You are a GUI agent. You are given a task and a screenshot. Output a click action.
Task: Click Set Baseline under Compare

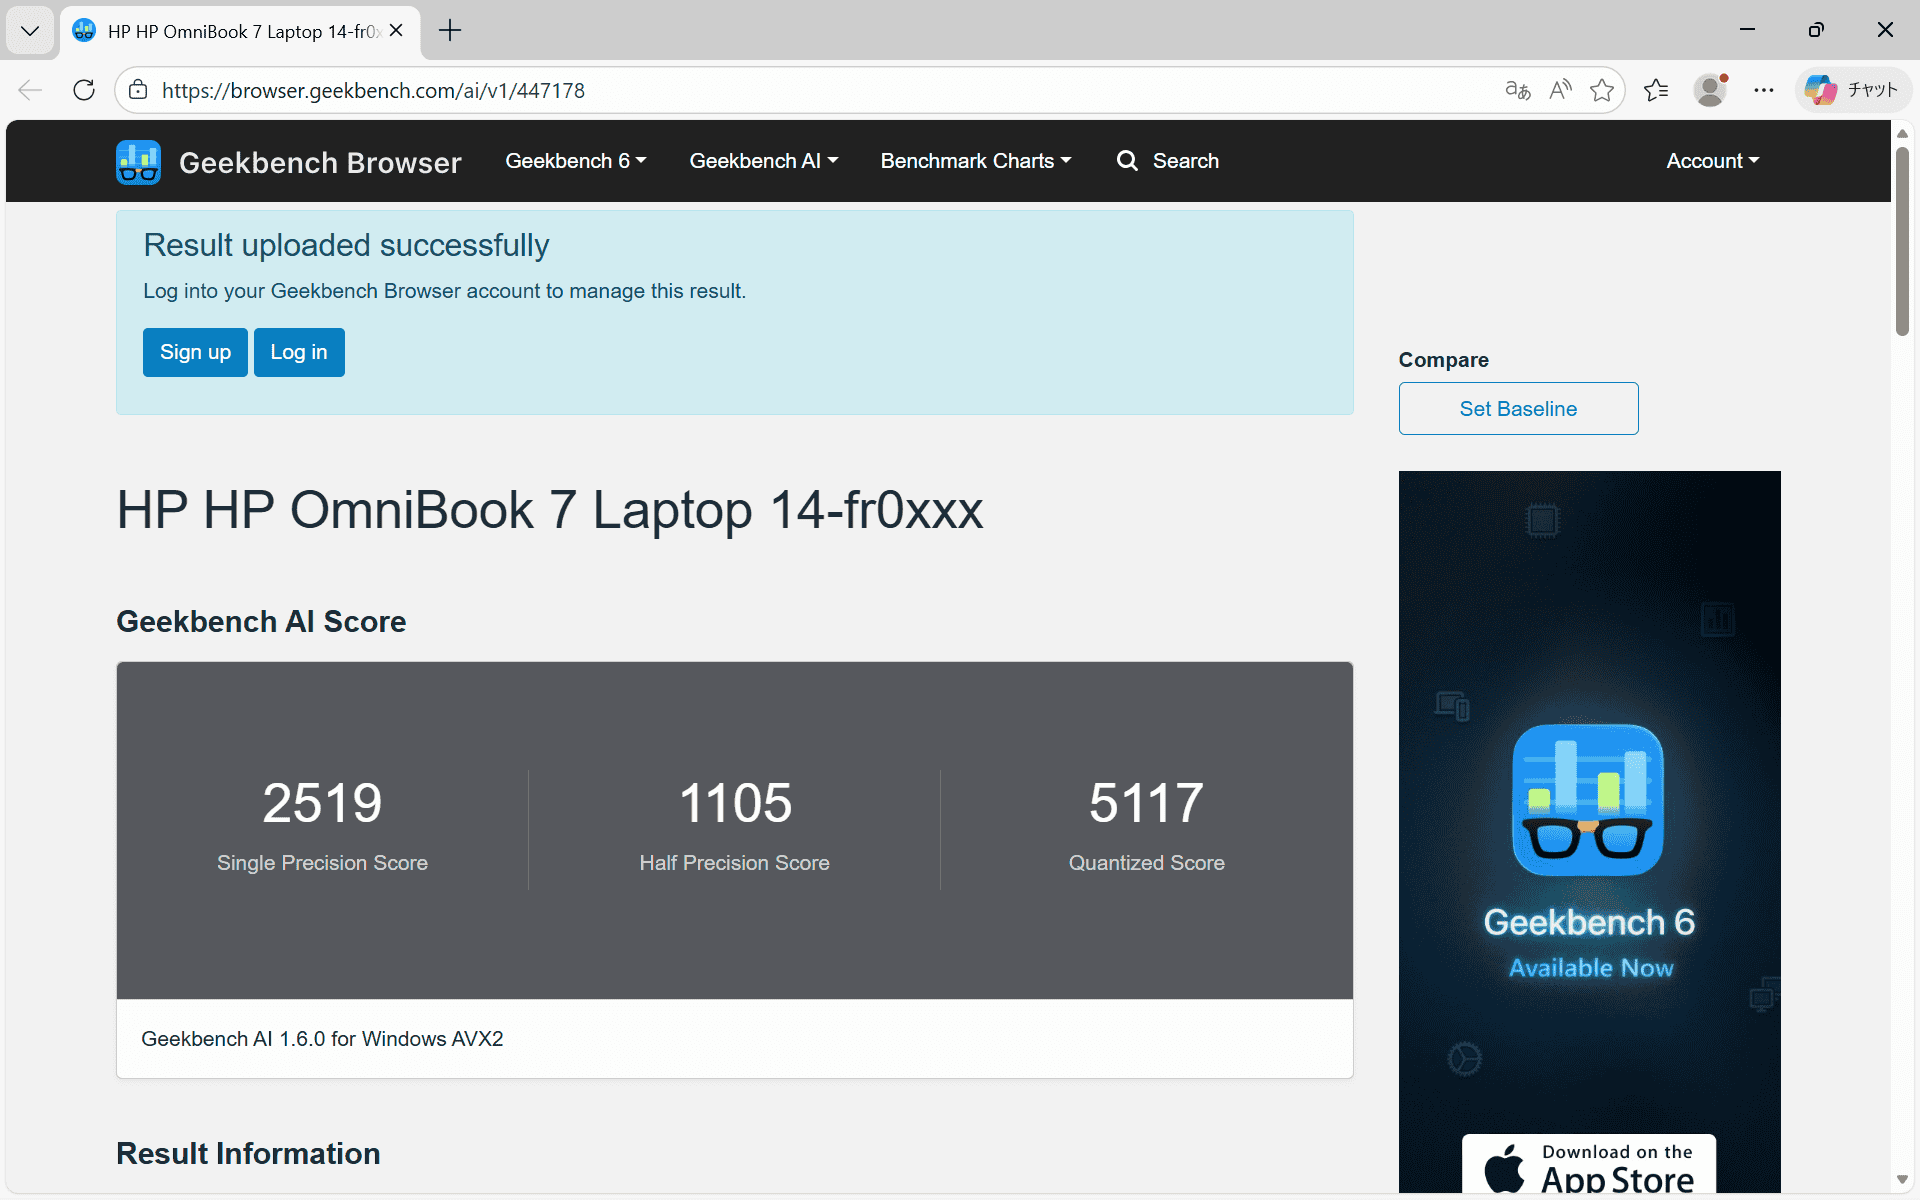[1517, 408]
